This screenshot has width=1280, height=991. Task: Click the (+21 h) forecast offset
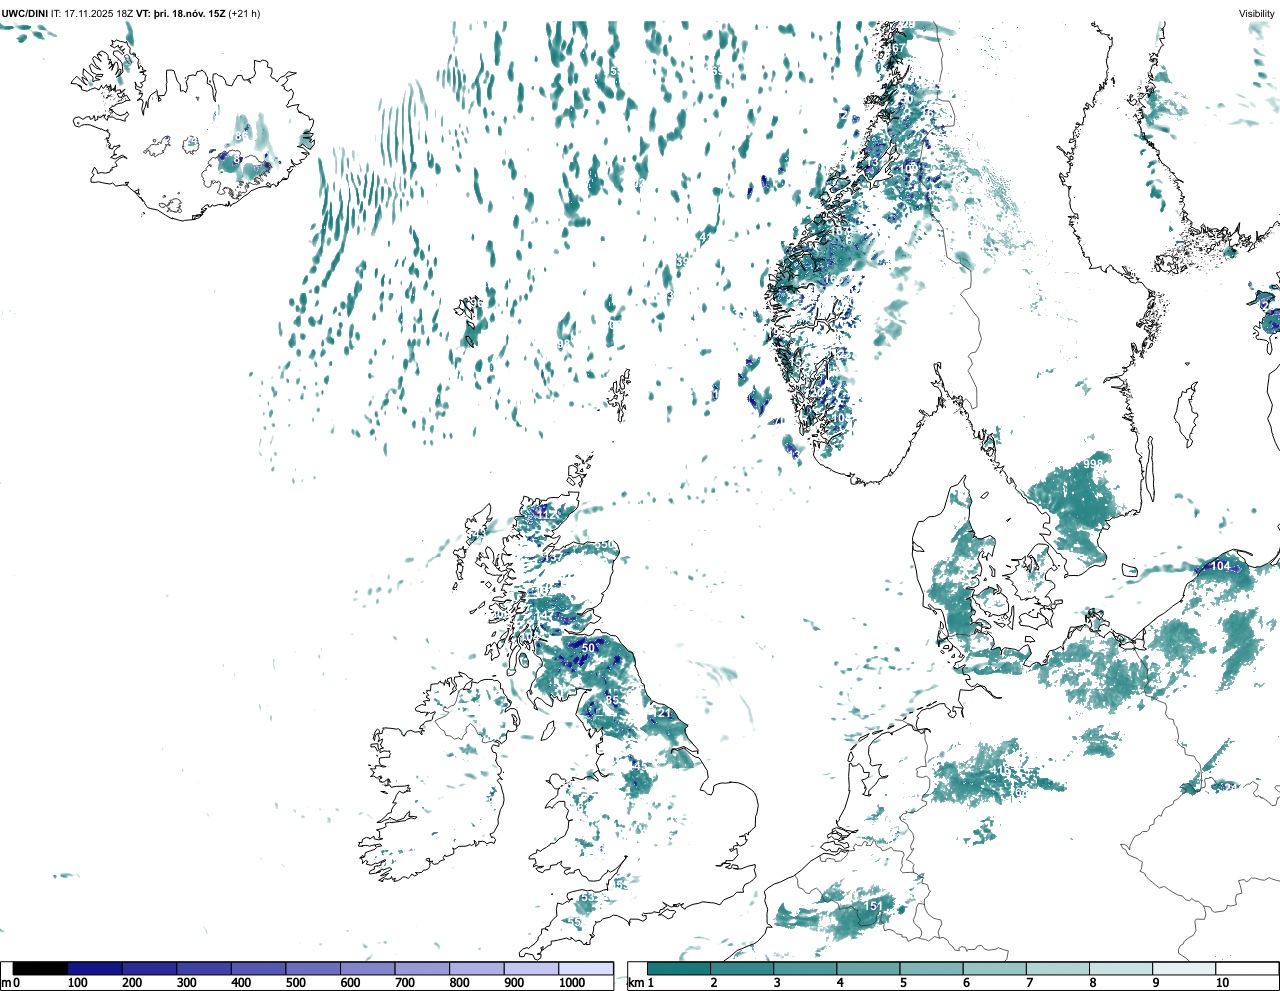click(x=245, y=13)
